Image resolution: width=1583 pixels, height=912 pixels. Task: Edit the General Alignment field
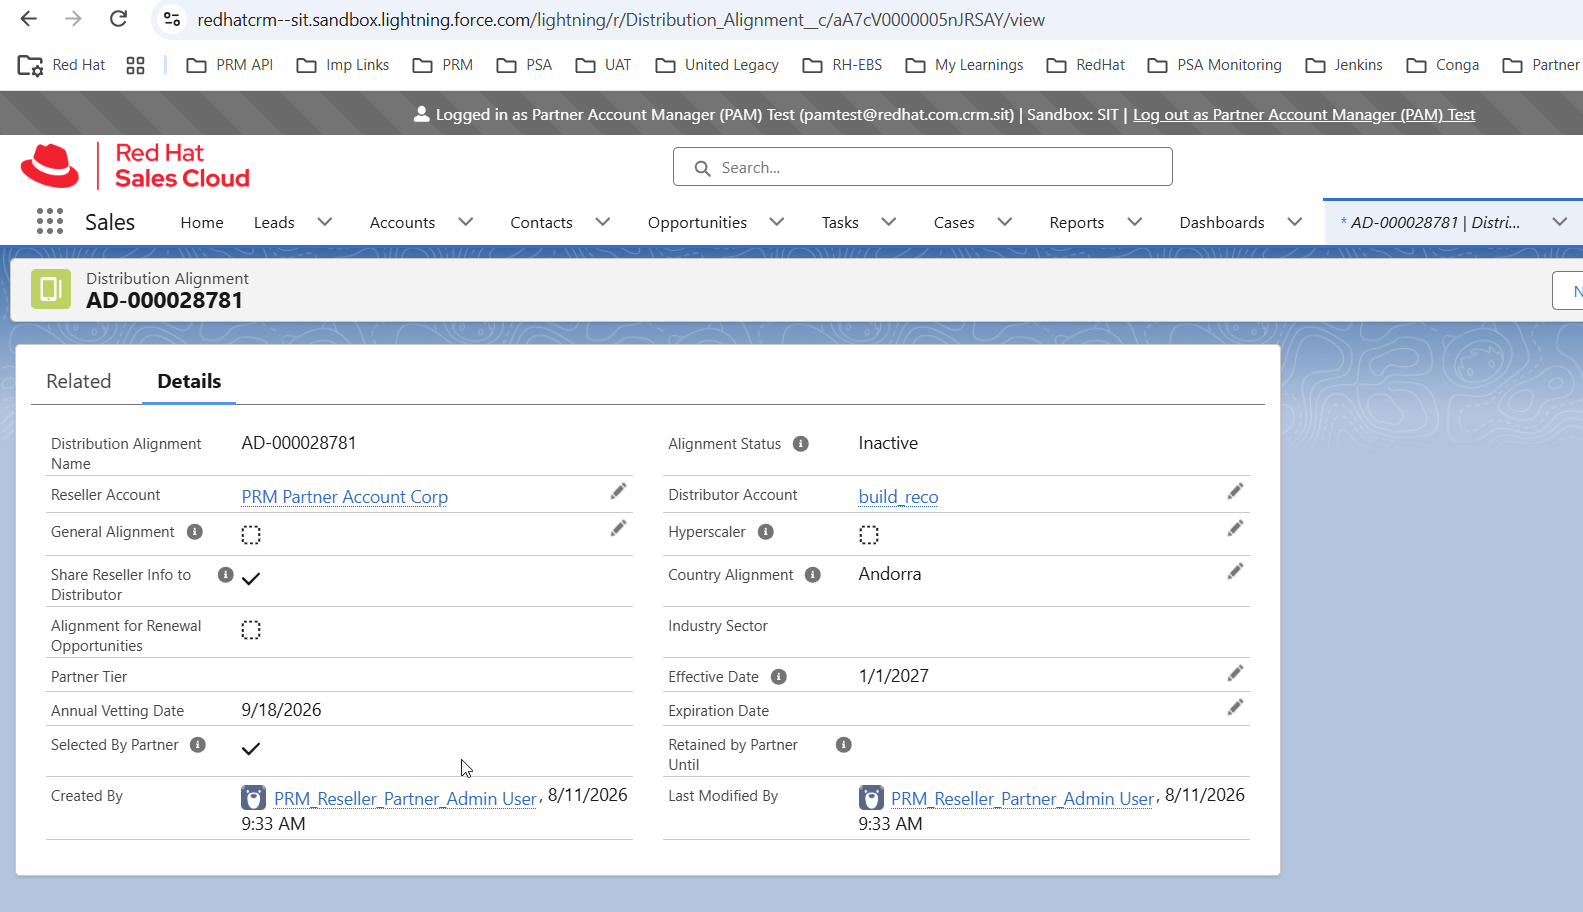[619, 528]
